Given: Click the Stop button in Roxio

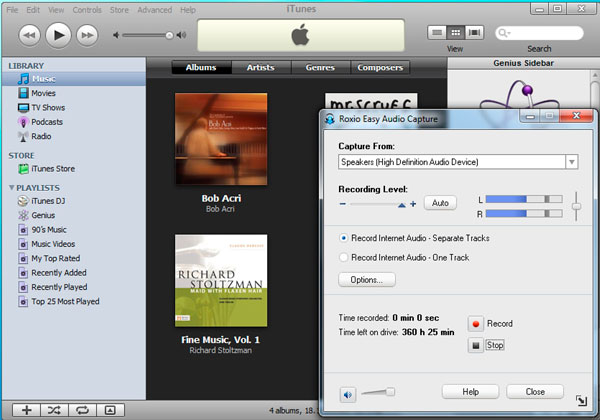Looking at the screenshot, I should (x=476, y=345).
